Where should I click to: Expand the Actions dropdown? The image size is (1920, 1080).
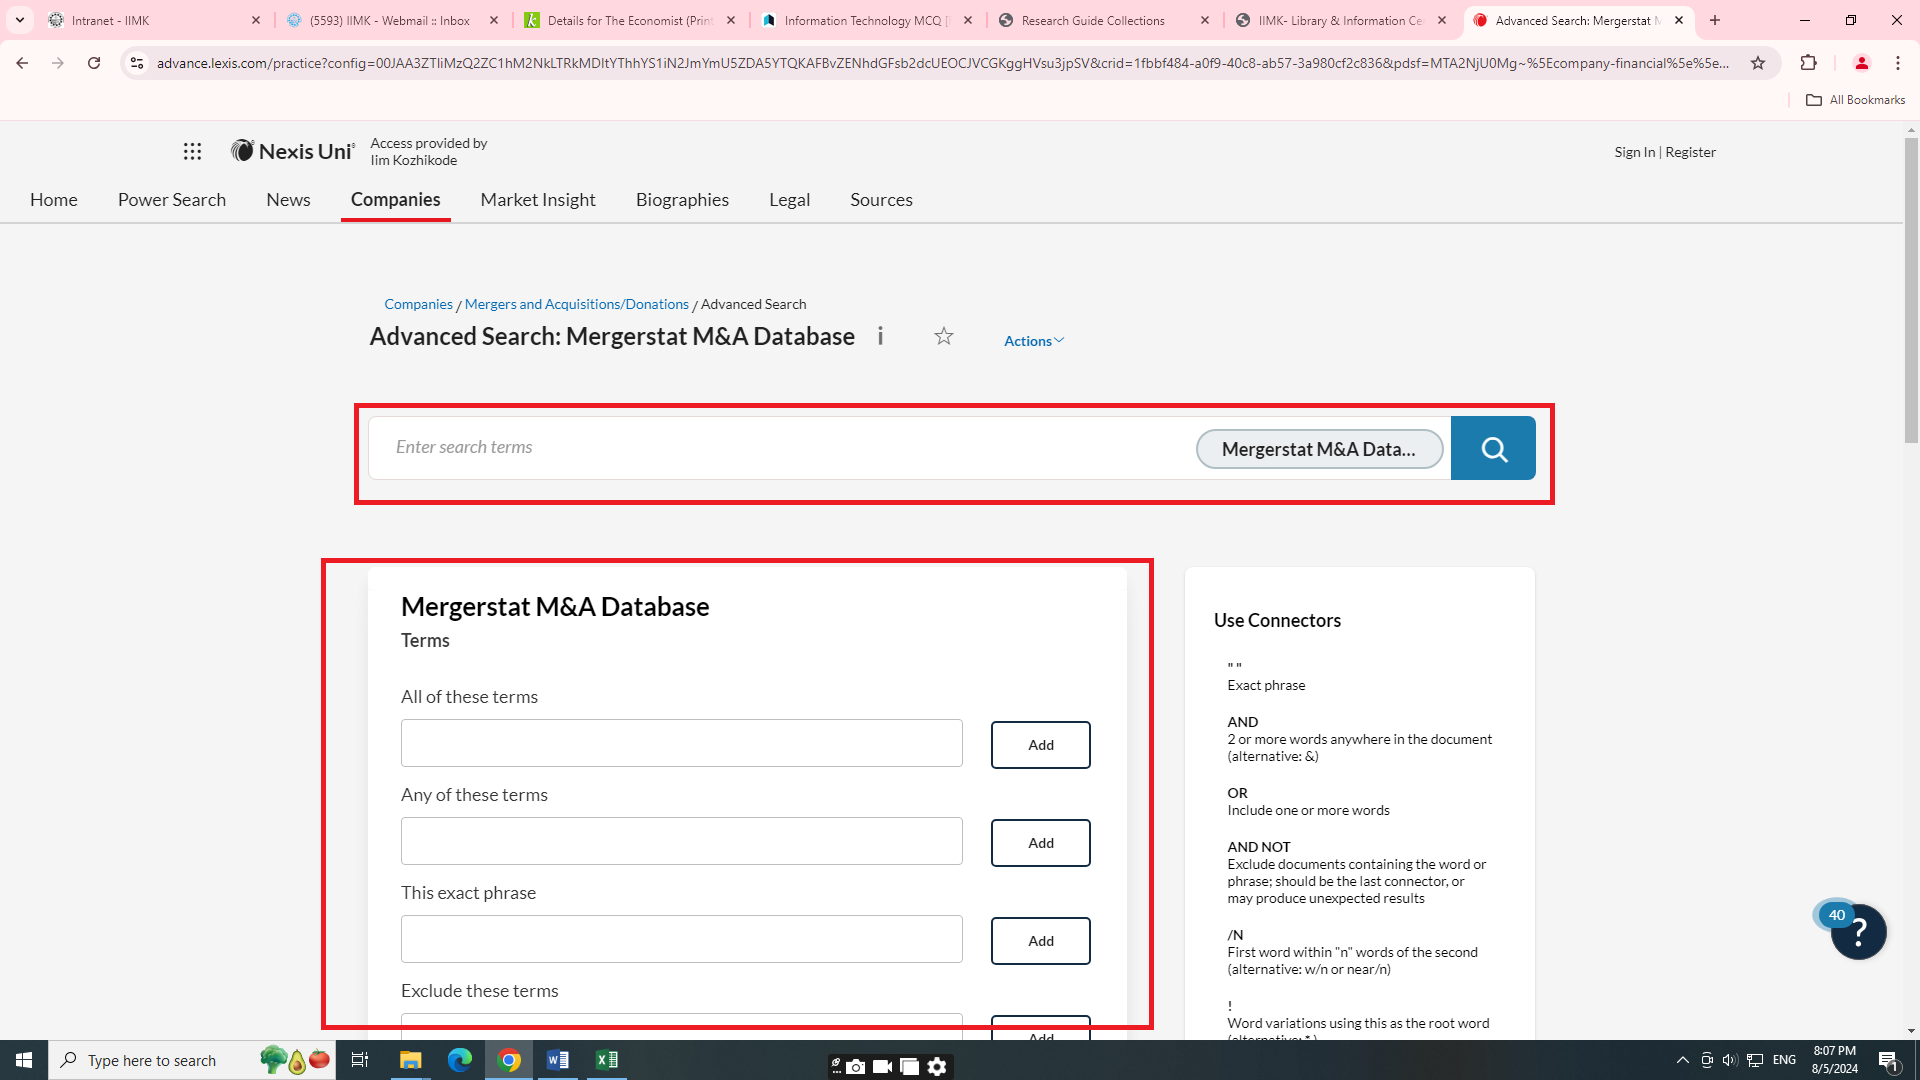[1033, 341]
